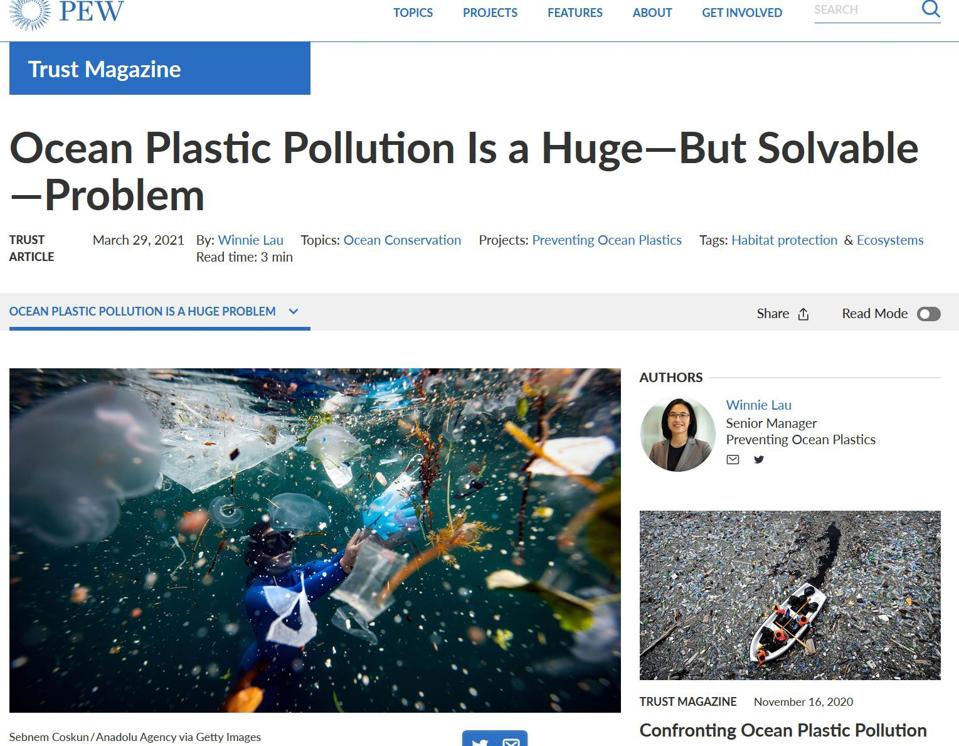Click the search magnifying glass icon
Viewport: 959px width, 746px height.
click(930, 9)
